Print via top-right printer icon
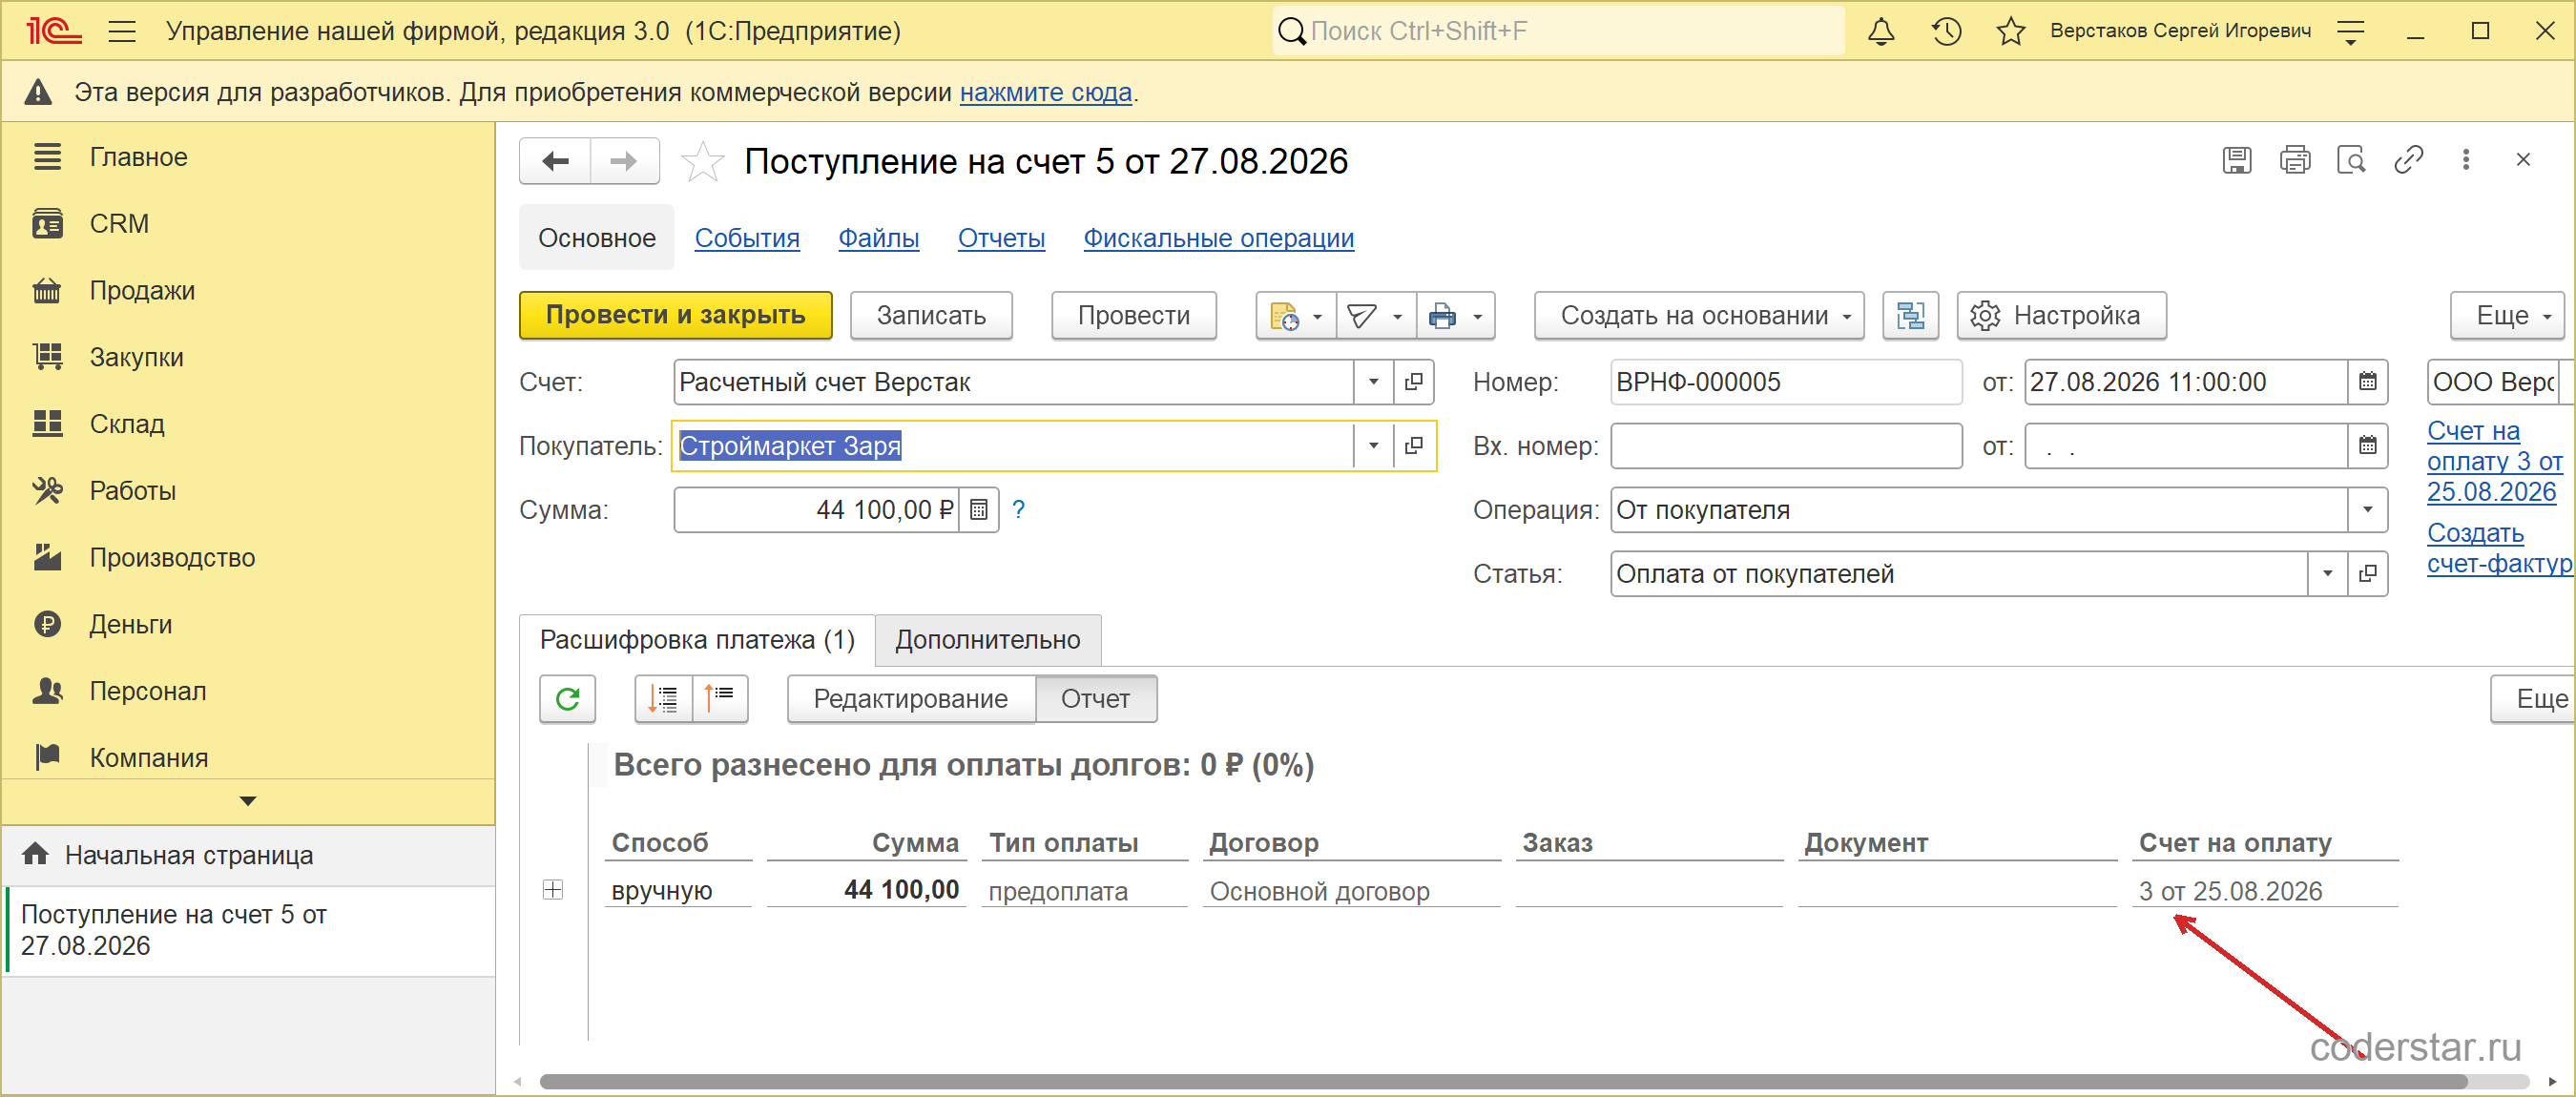Screen dimensions: 2576x1097 click(2294, 160)
